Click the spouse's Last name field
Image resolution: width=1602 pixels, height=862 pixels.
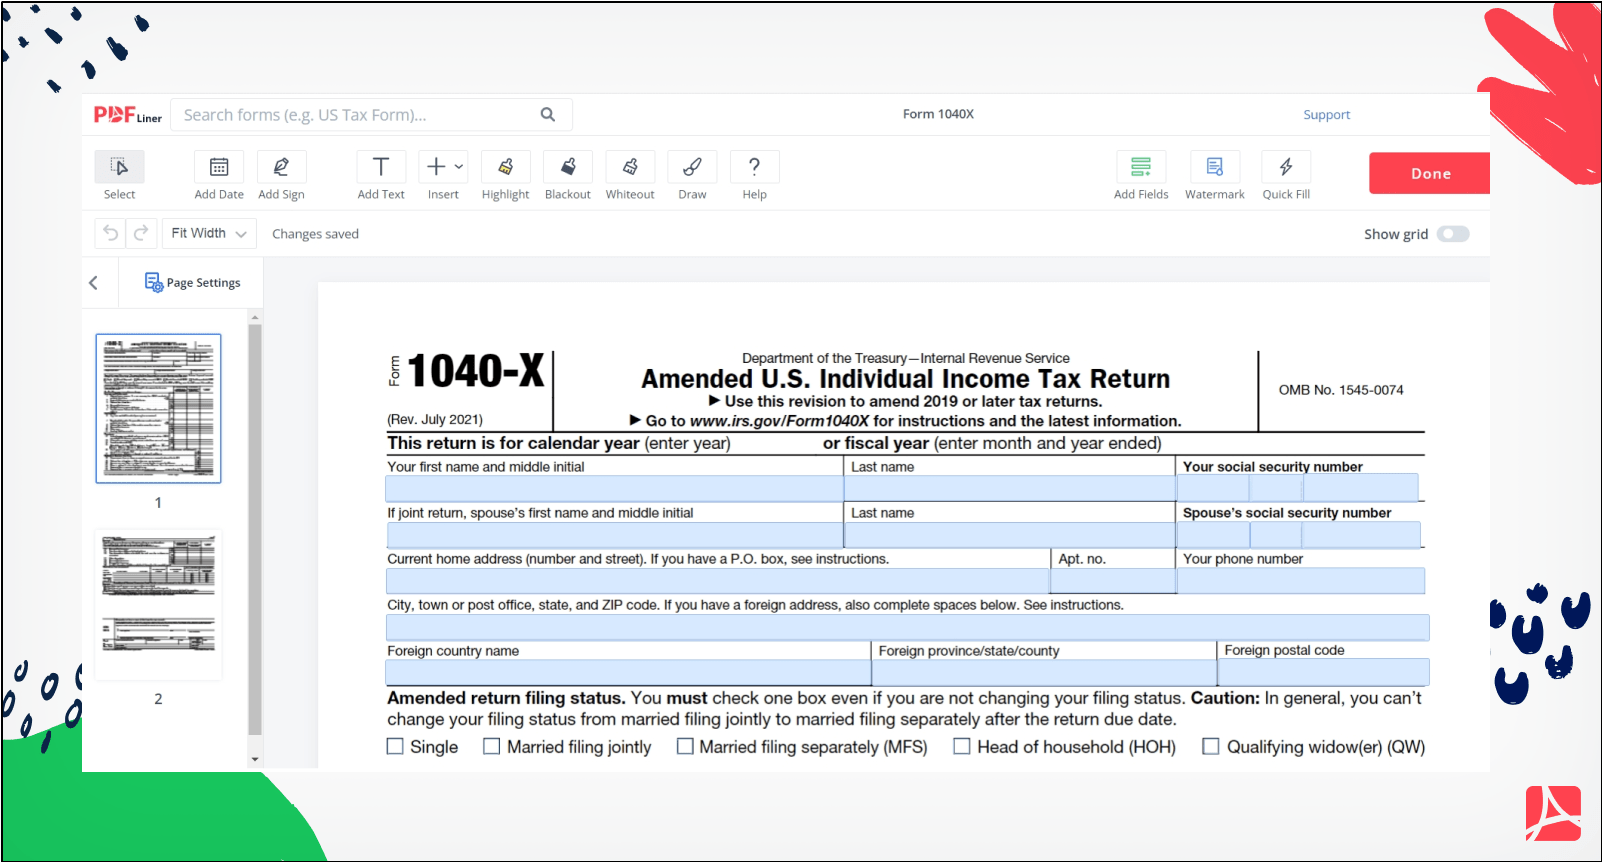[1010, 535]
